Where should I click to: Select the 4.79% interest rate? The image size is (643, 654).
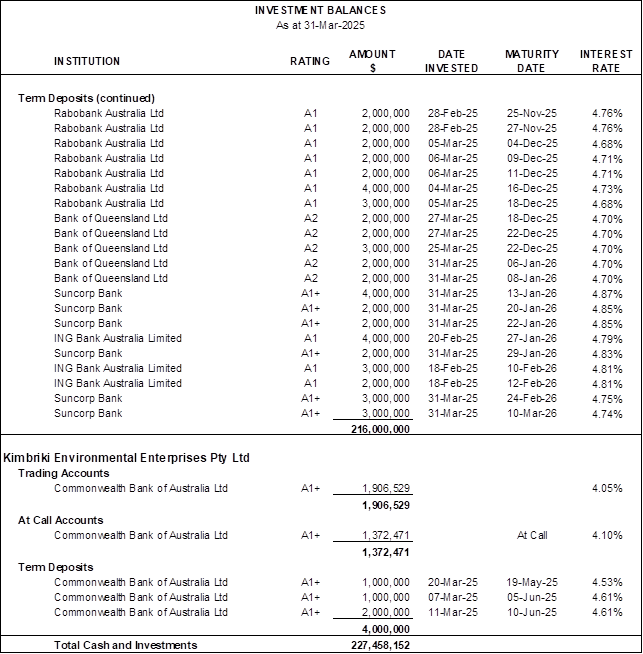(607, 340)
